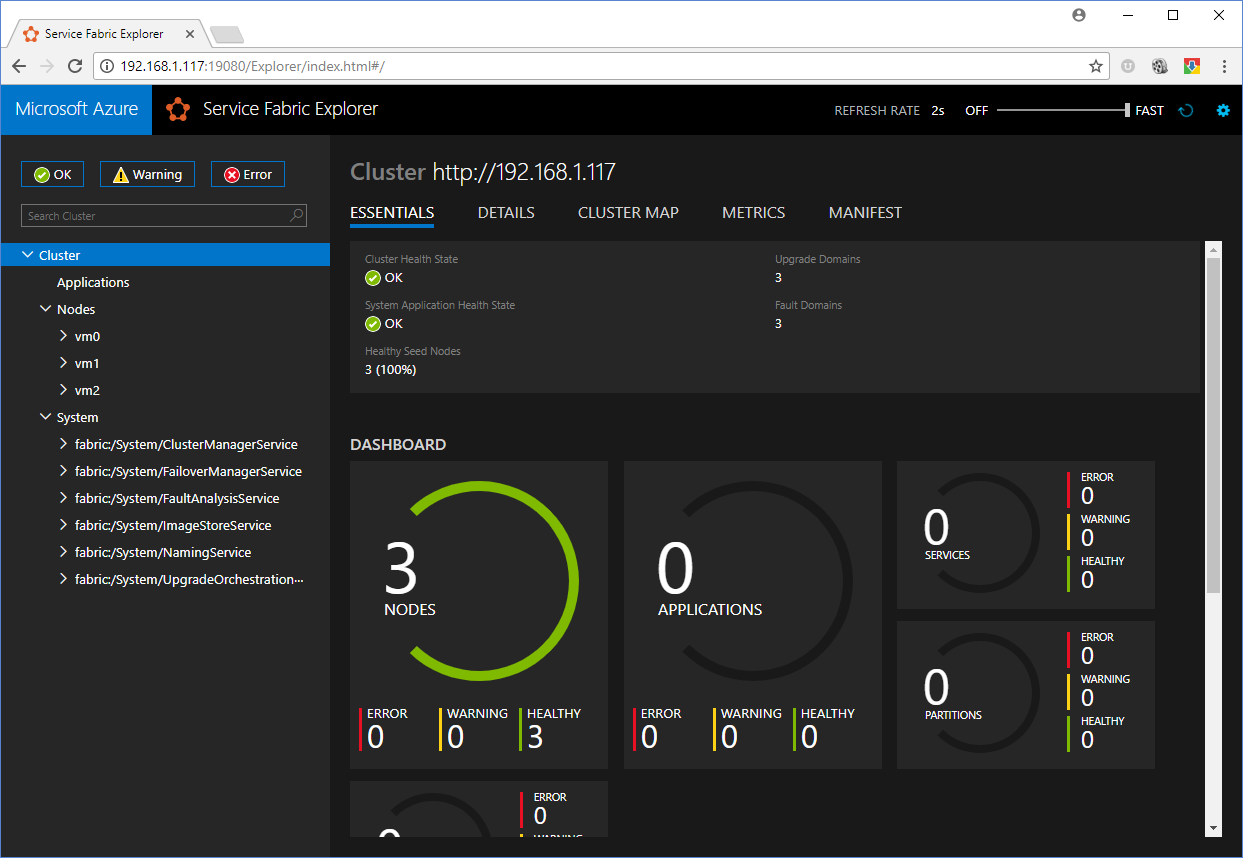This screenshot has width=1243, height=858.
Task: Select Applications in the tree
Action: point(93,282)
